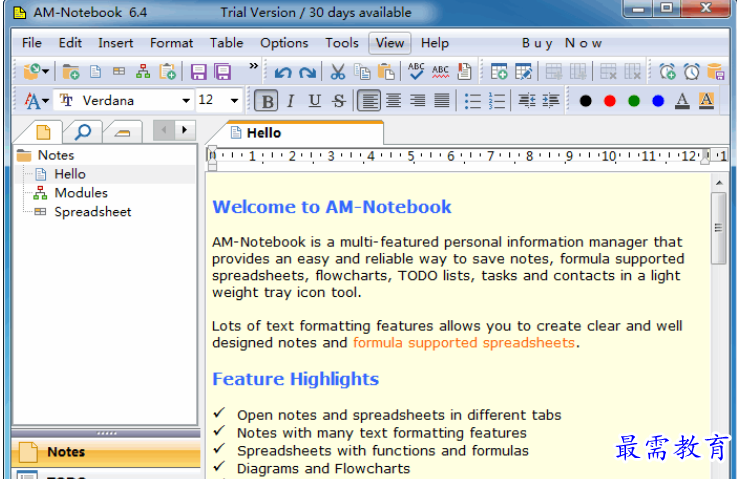Click the Undo arrow icon
The image size is (737, 479).
coord(283,72)
